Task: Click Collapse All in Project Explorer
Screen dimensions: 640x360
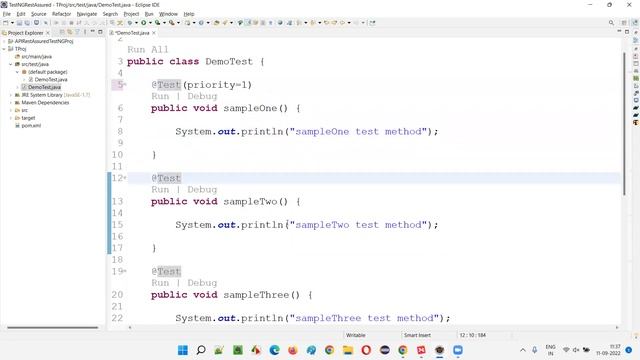Action: click(x=62, y=32)
